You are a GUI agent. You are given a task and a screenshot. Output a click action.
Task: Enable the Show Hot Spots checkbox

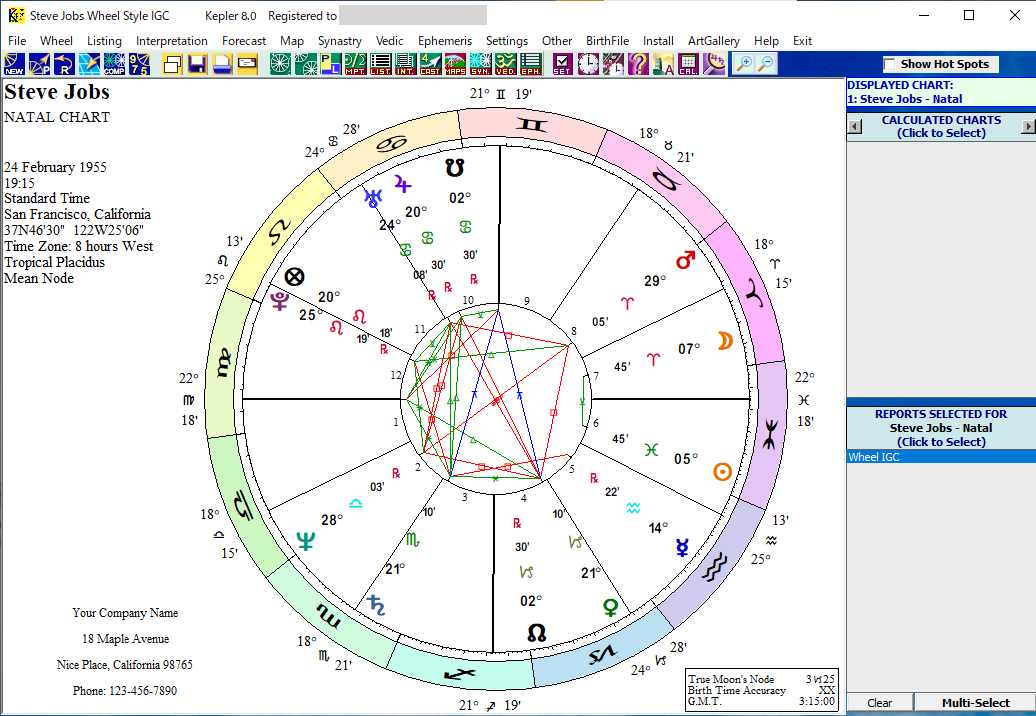coord(890,64)
